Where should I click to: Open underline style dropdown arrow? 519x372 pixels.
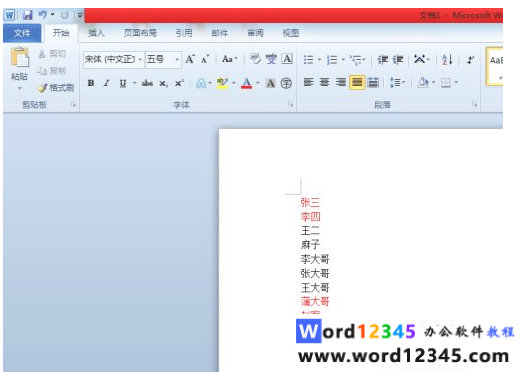point(135,83)
